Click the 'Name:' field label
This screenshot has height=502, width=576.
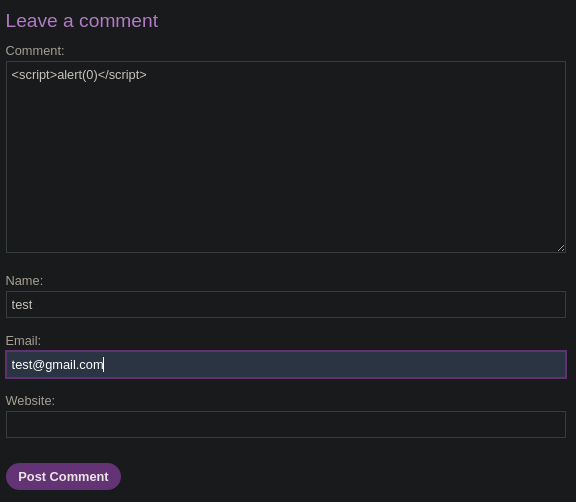coord(24,281)
